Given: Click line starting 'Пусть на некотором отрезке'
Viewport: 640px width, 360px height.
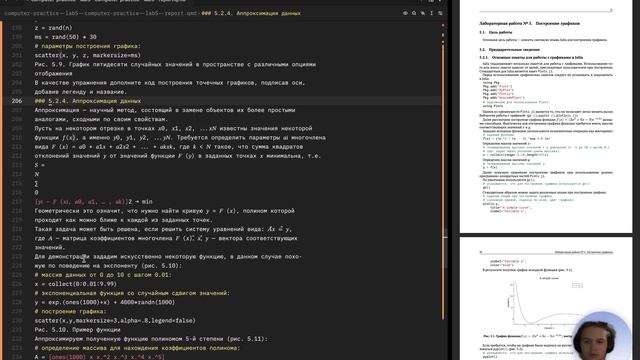Looking at the screenshot, I should (x=173, y=128).
